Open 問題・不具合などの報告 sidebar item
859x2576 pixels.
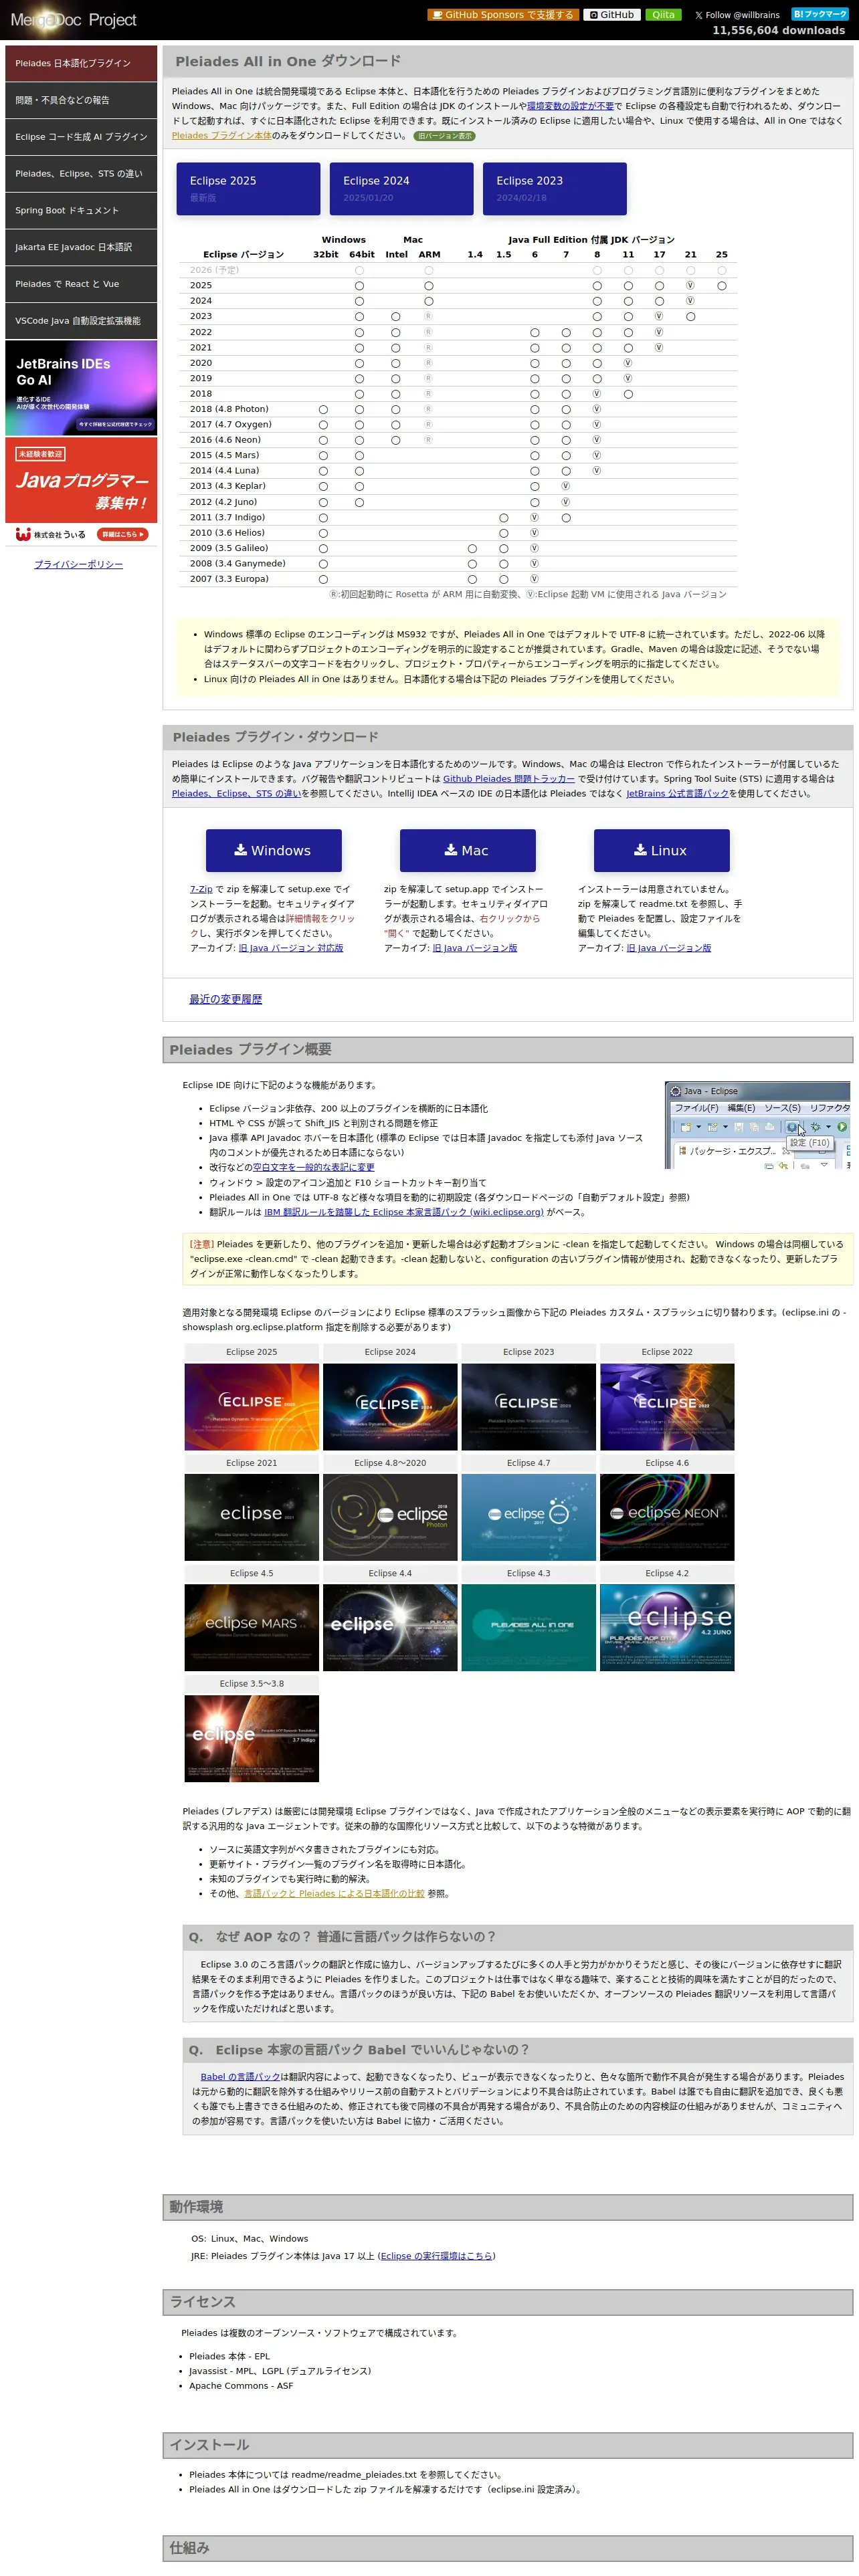81,100
